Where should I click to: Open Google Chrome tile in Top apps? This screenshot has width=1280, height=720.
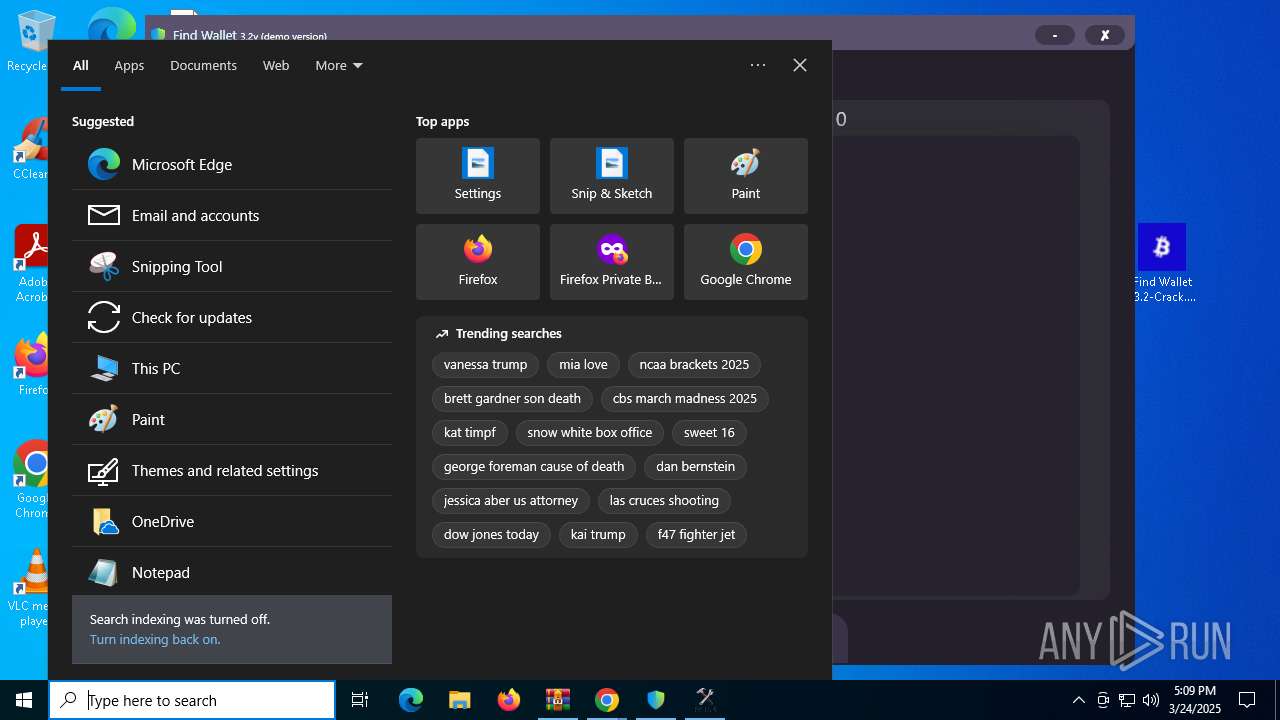tap(746, 262)
